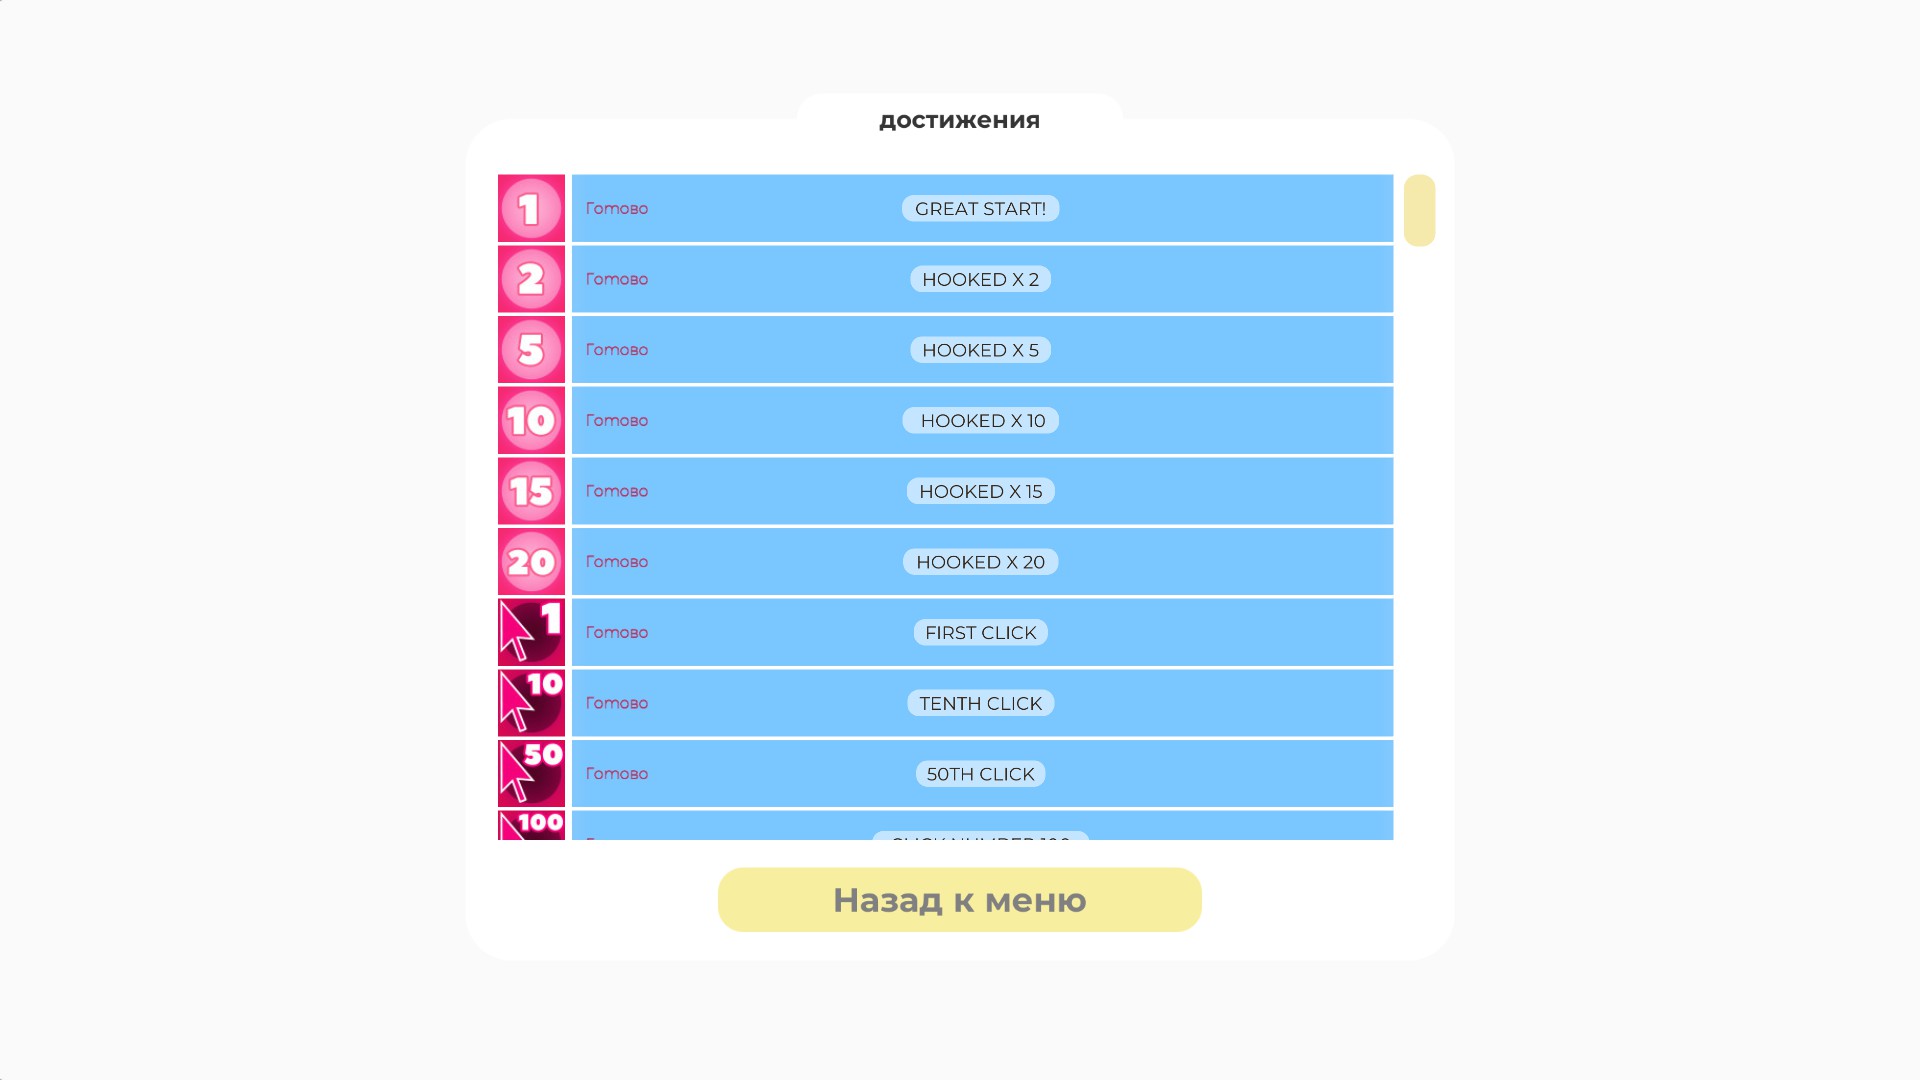Click the pink number 2 achievement icon

click(x=531, y=279)
